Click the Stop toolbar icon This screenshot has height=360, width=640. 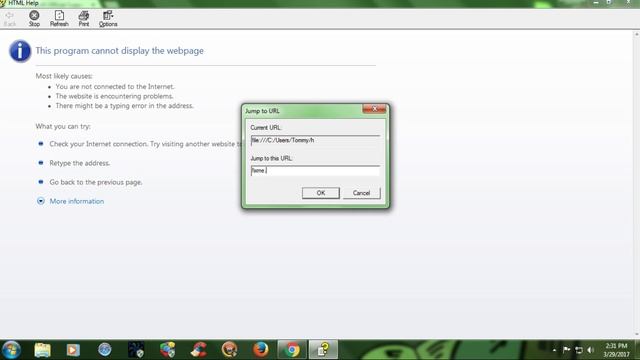pos(34,19)
